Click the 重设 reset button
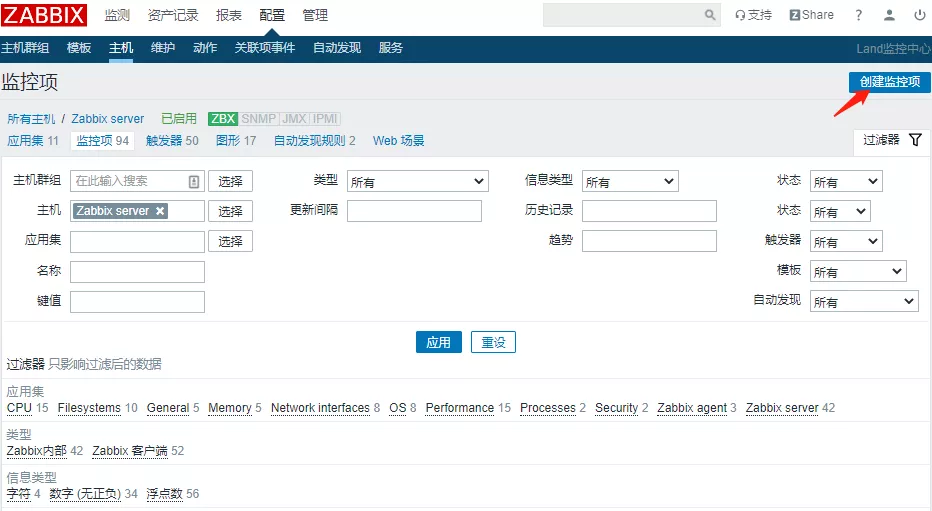The height and width of the screenshot is (511, 932). click(x=493, y=342)
